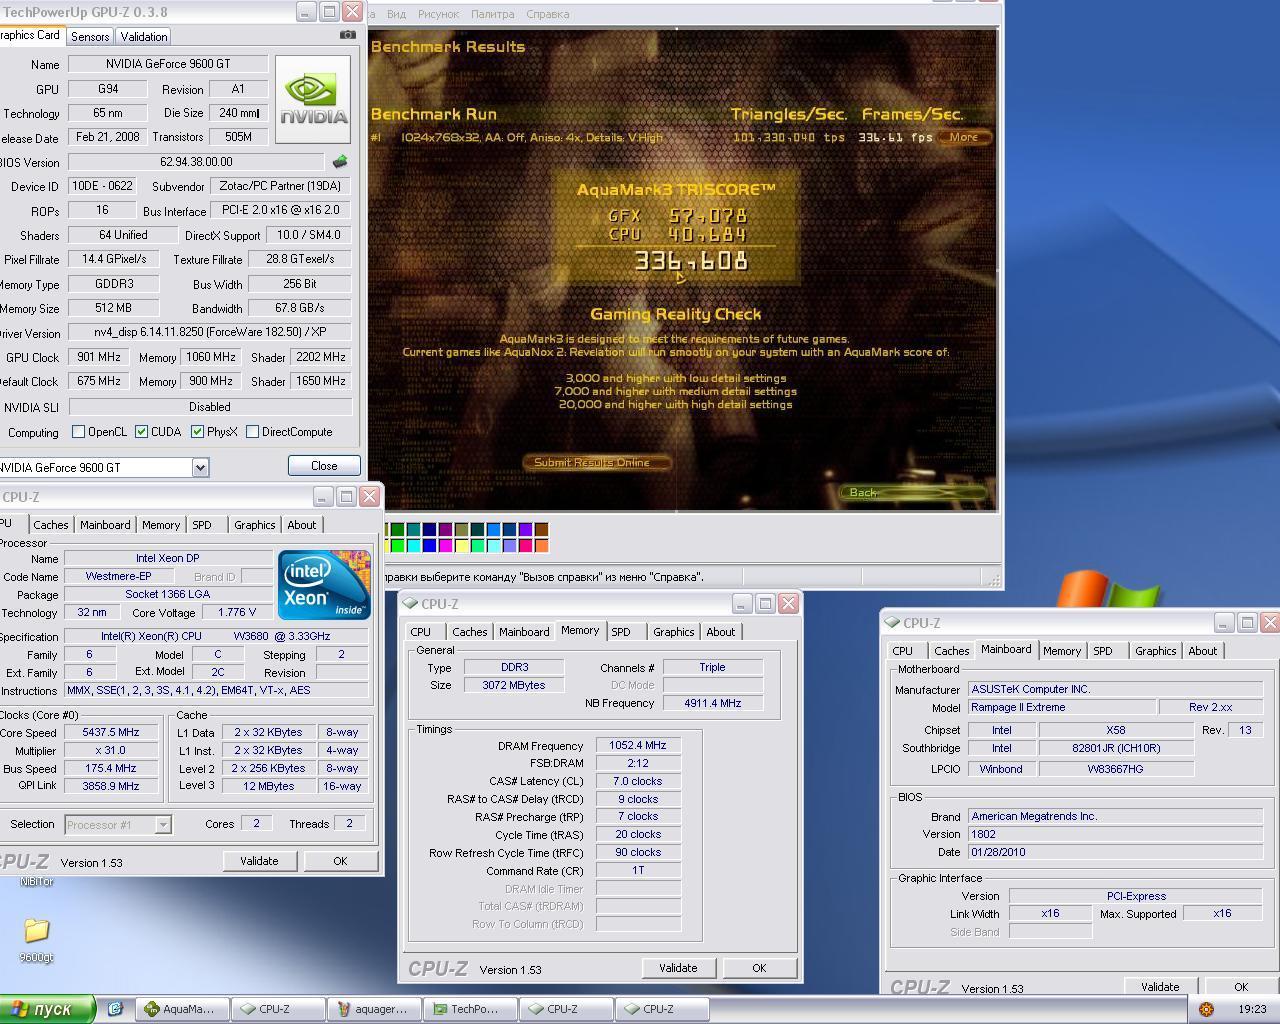This screenshot has width=1280, height=1024.
Task: Click Validate in the CPU-Z Memory window
Action: pos(678,968)
